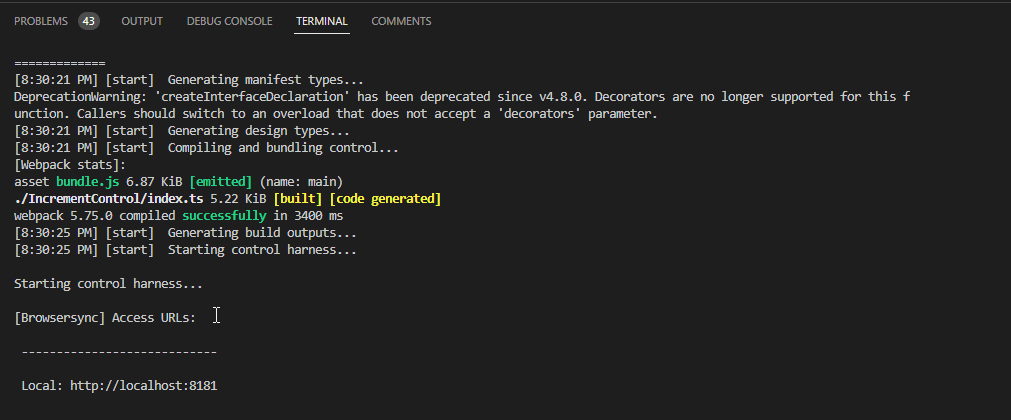This screenshot has width=1011, height=420.
Task: Click the [Webpack stats]: line
Action: tap(69, 165)
